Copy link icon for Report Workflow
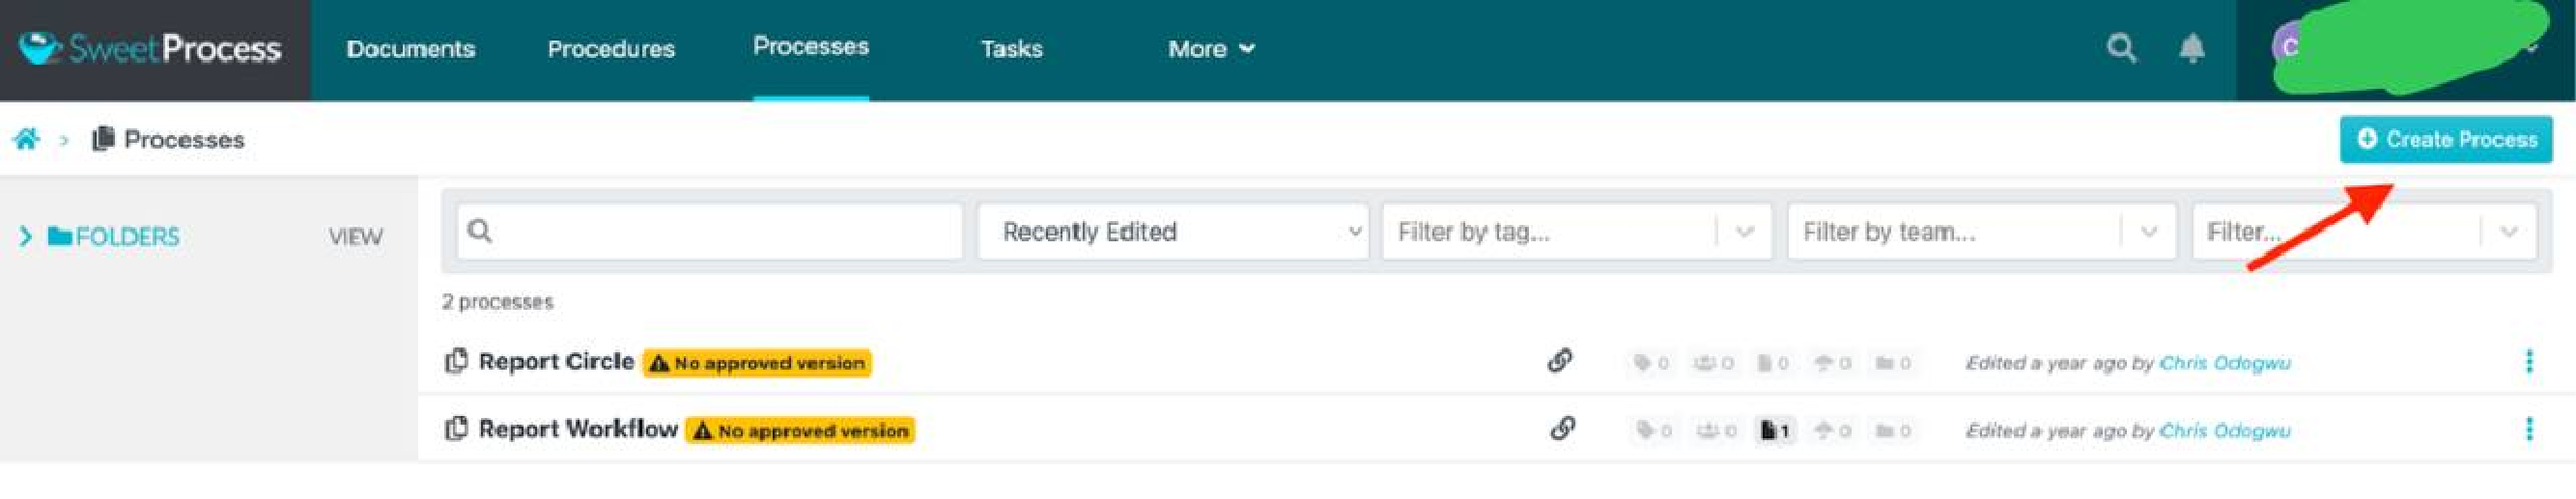The width and height of the screenshot is (2576, 499). coord(1562,429)
